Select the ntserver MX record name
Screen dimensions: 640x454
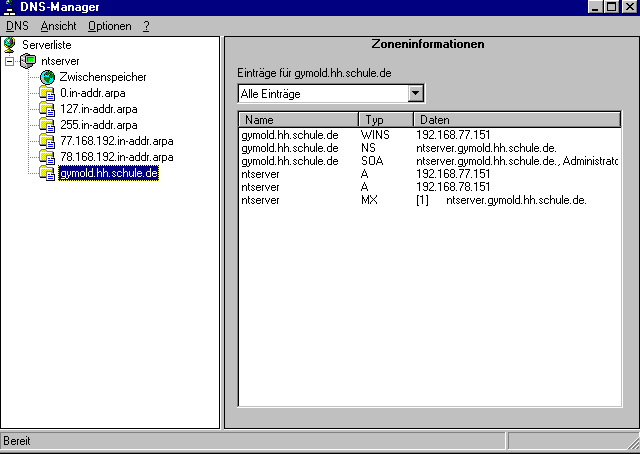click(x=260, y=200)
